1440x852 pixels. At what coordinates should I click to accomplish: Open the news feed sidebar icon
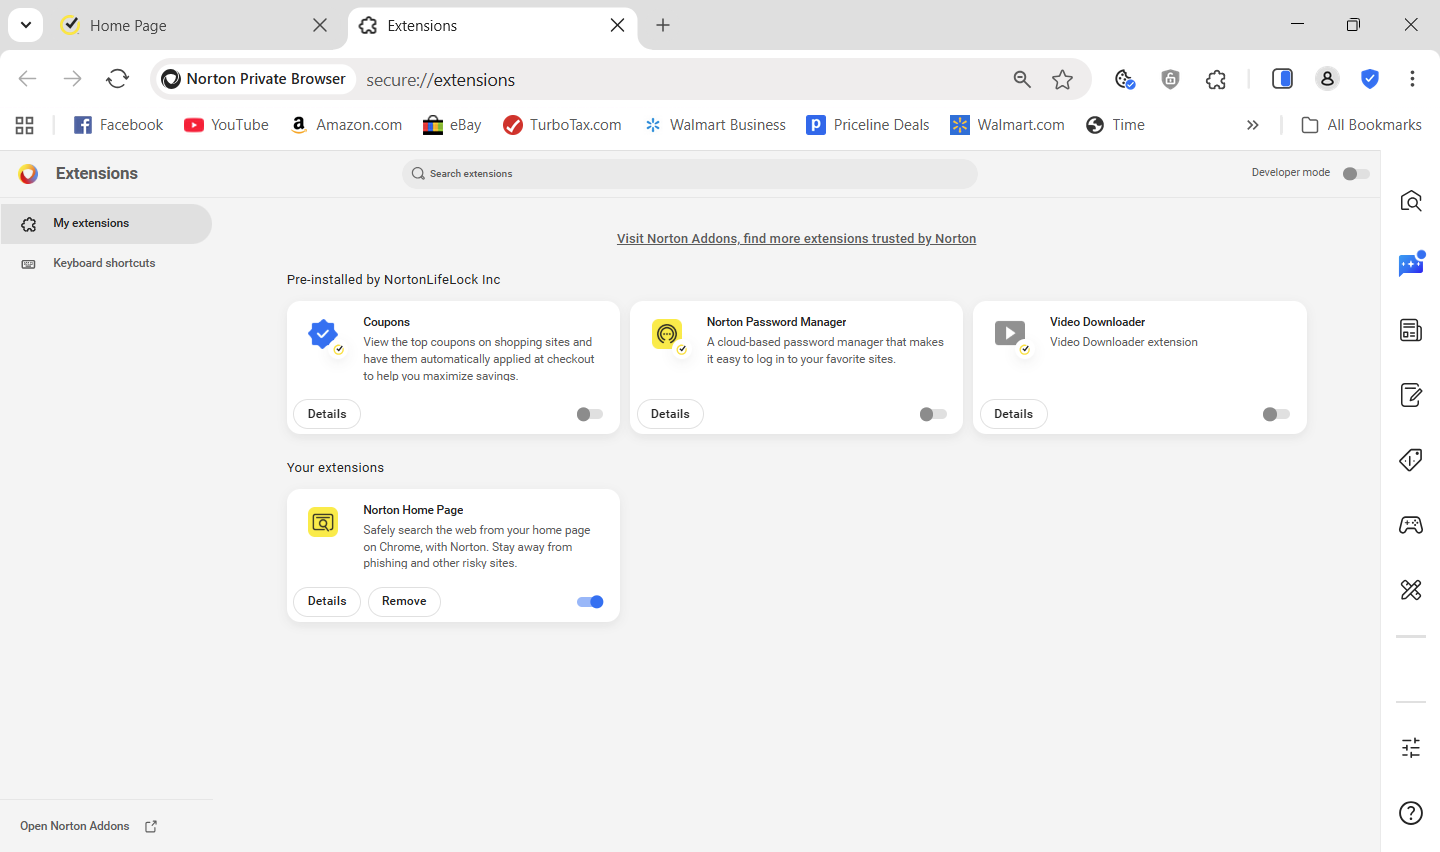tap(1411, 330)
